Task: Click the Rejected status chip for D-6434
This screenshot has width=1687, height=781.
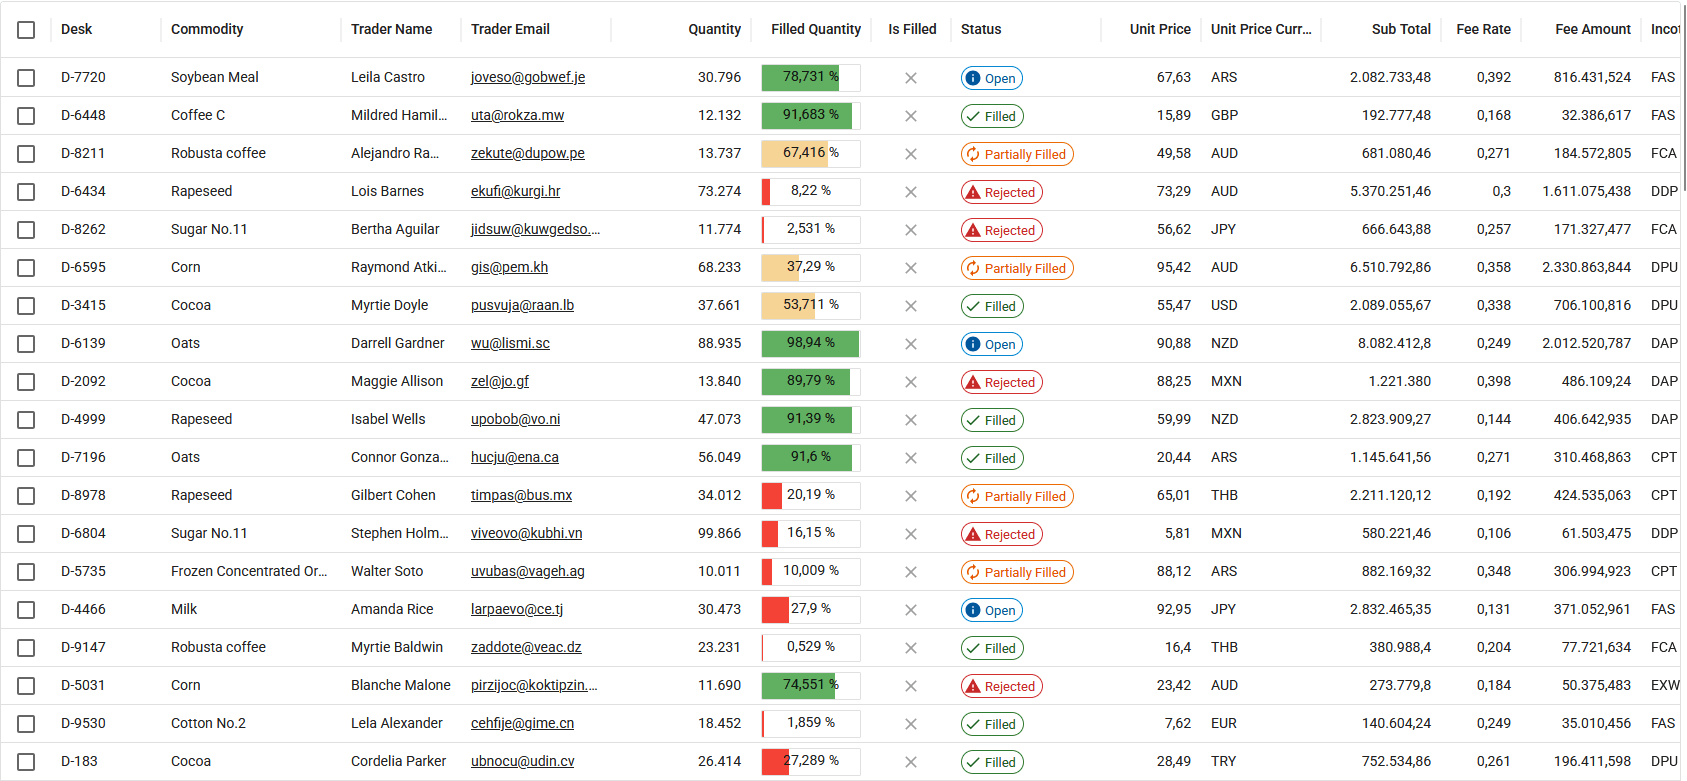Action: pos(1002,192)
